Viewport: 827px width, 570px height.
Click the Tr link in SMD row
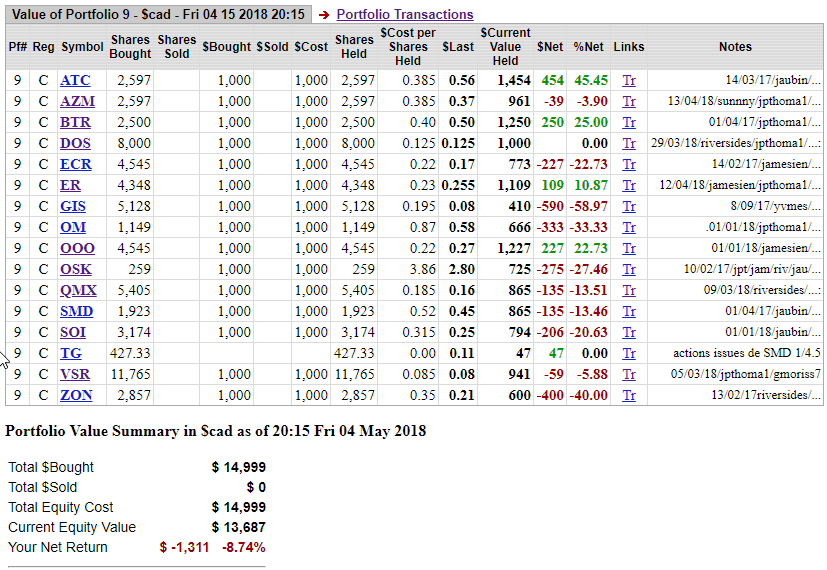pyautogui.click(x=628, y=311)
